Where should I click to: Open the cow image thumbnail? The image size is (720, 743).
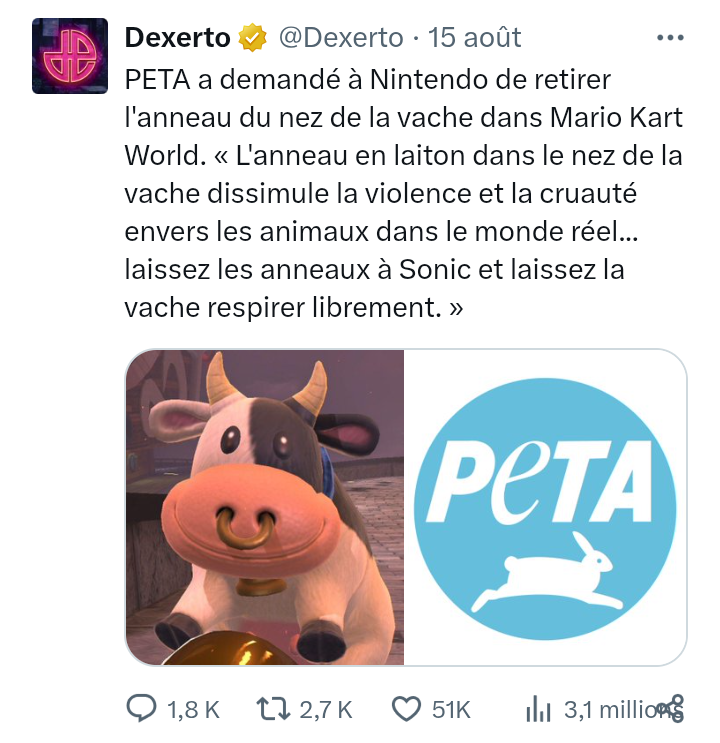264,507
